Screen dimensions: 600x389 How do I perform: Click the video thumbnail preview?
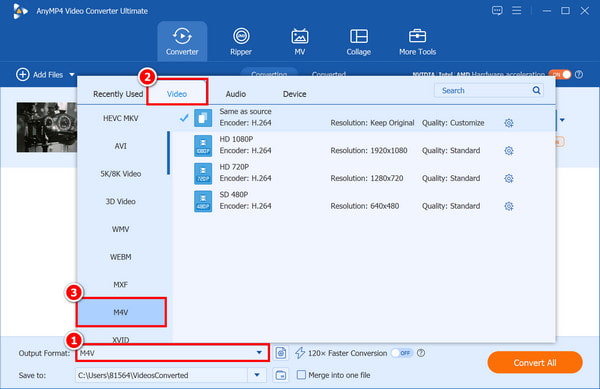47,127
